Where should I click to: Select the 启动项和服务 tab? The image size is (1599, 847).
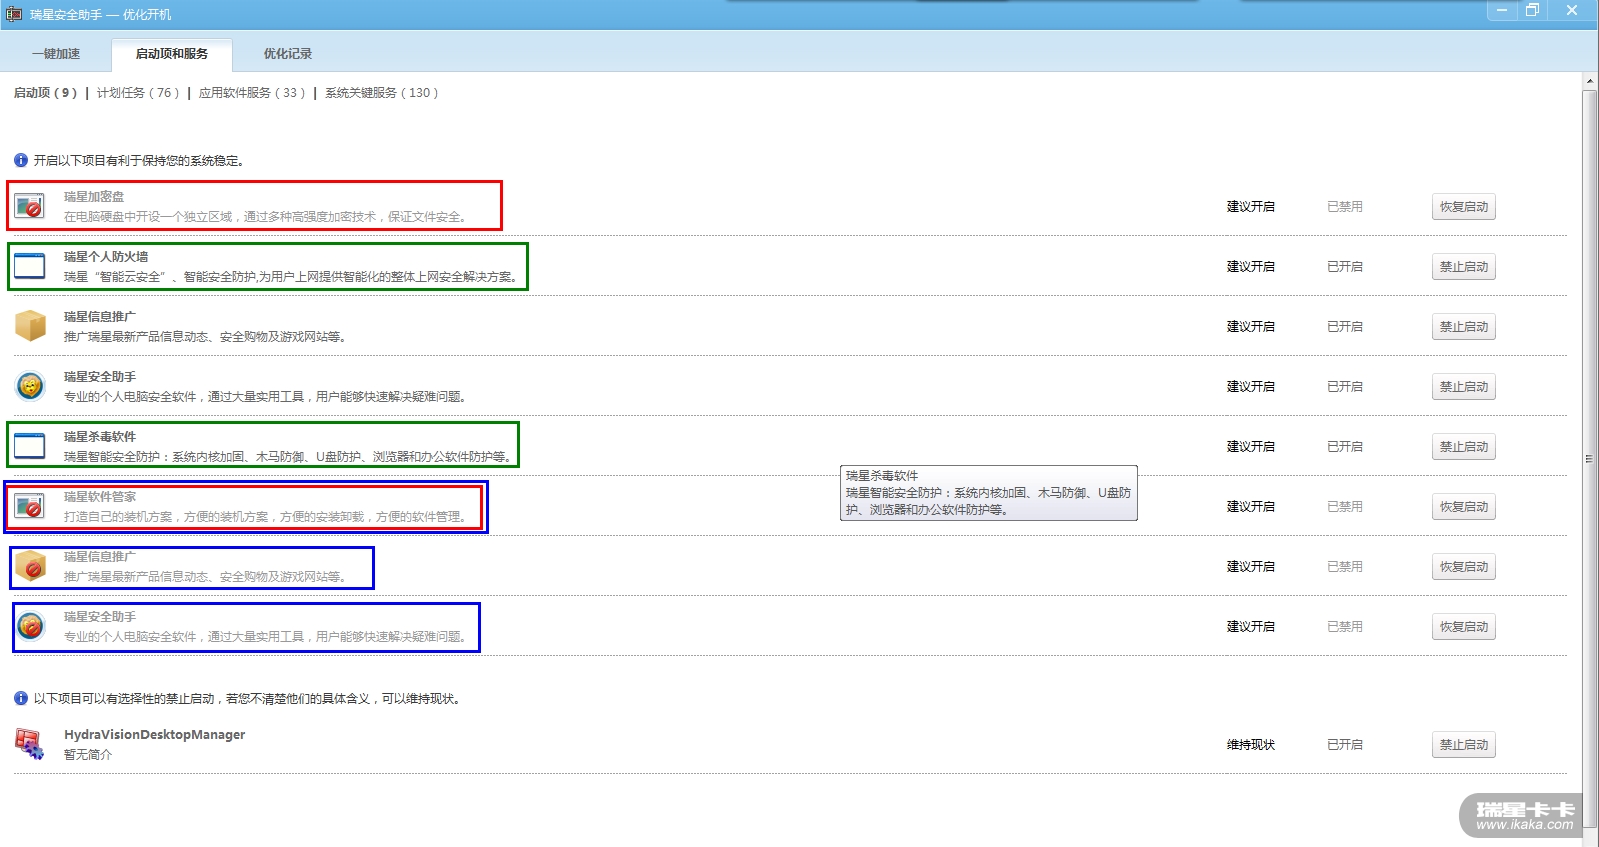tap(172, 54)
